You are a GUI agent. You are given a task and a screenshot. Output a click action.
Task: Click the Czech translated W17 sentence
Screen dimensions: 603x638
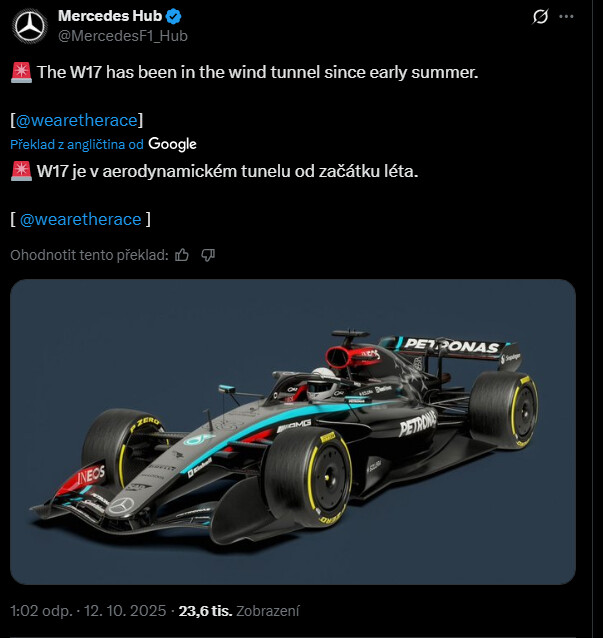click(x=227, y=171)
